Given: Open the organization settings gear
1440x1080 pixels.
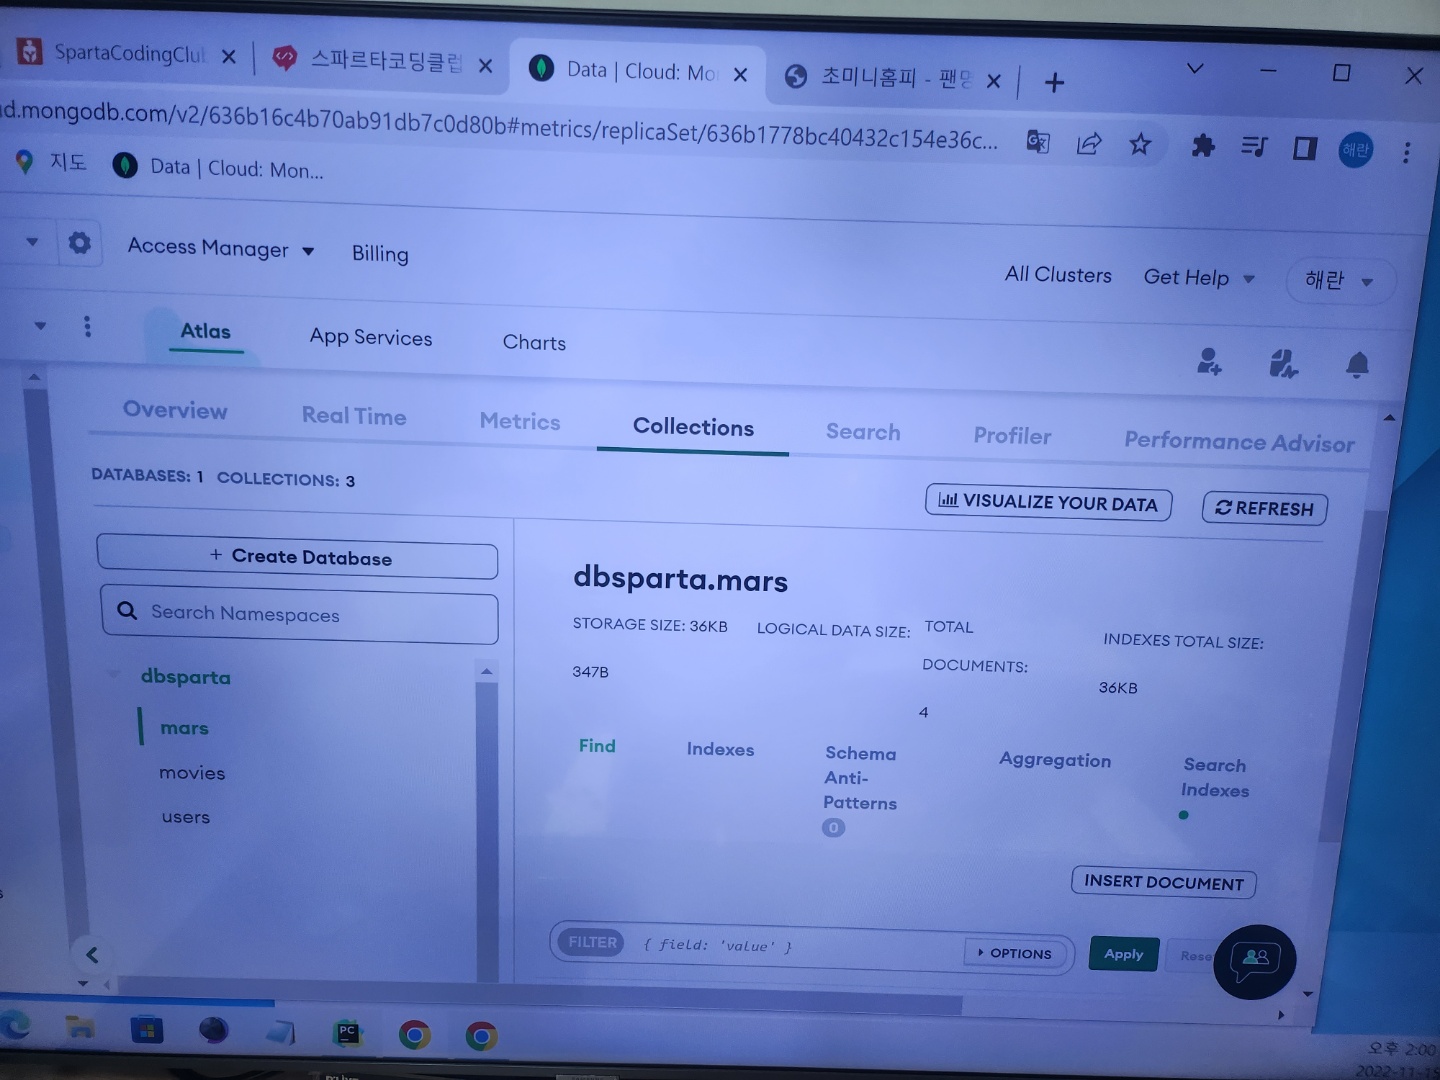Looking at the screenshot, I should 79,243.
